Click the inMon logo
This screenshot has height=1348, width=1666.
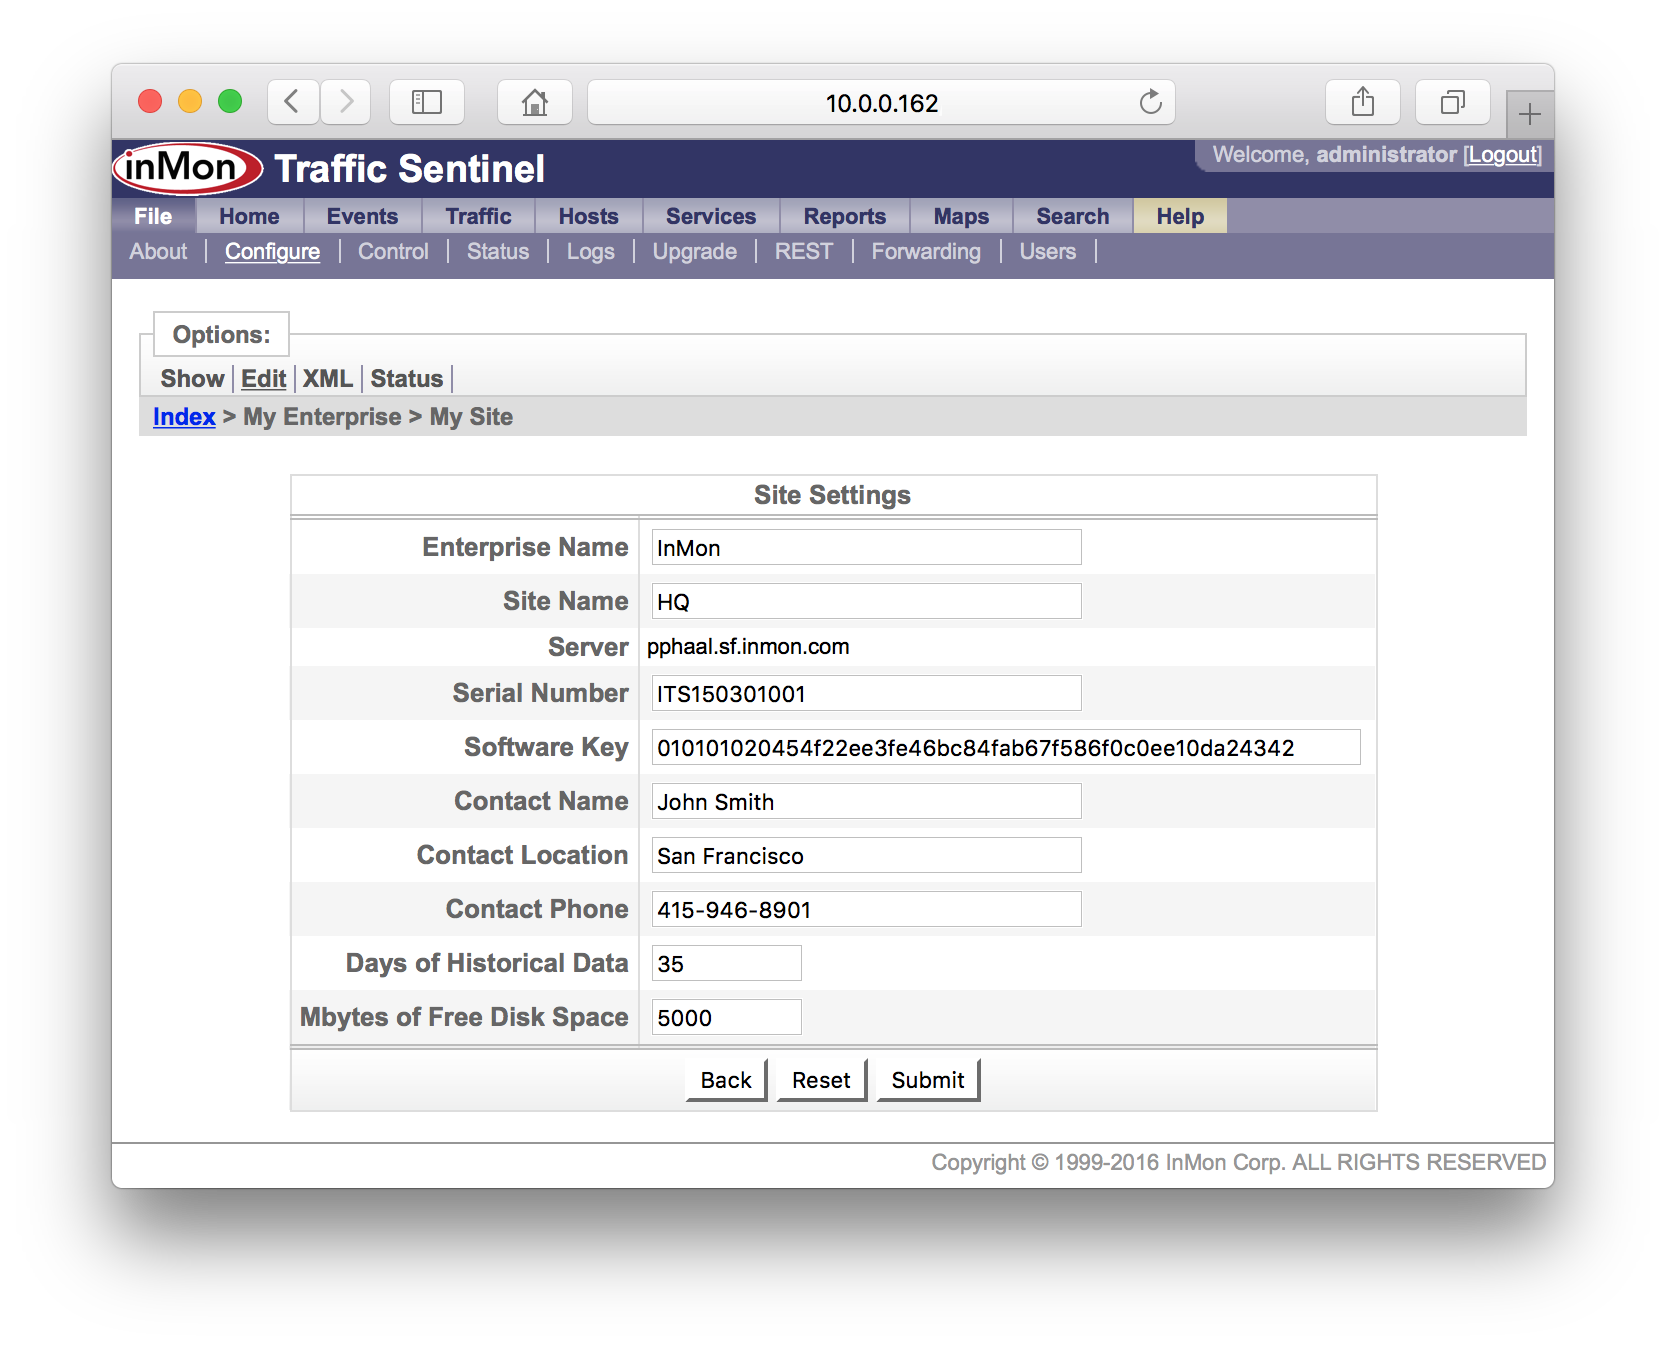(188, 168)
